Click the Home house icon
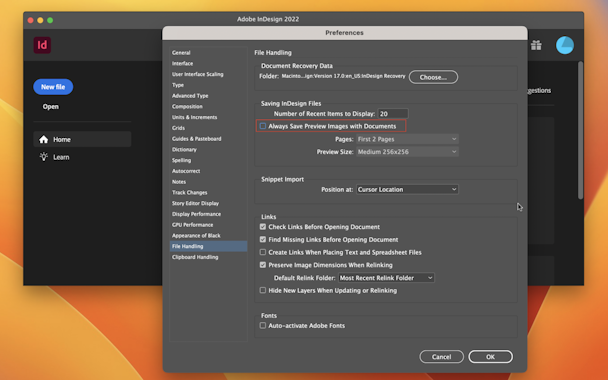Image resolution: width=608 pixels, height=380 pixels. point(43,139)
